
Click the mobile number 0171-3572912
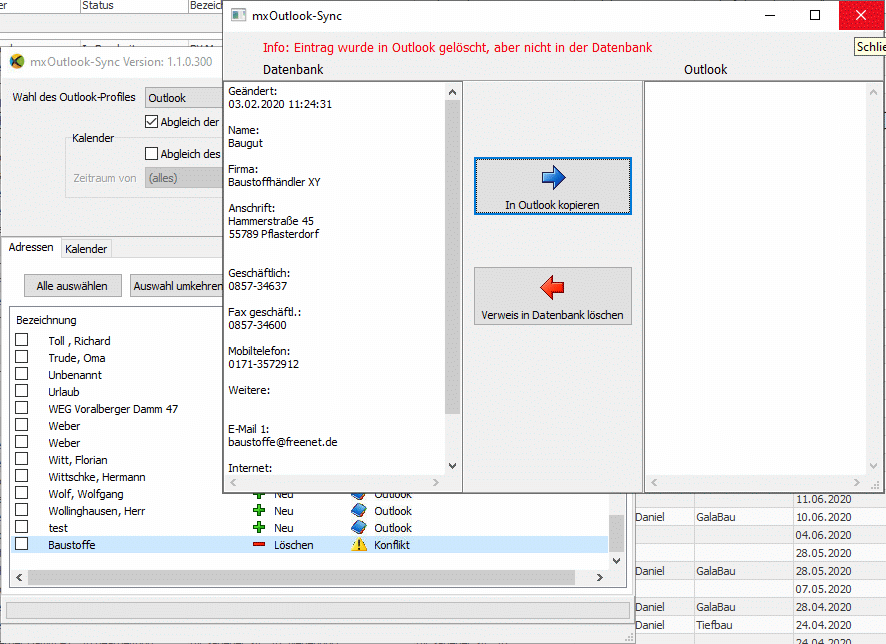[x=264, y=364]
